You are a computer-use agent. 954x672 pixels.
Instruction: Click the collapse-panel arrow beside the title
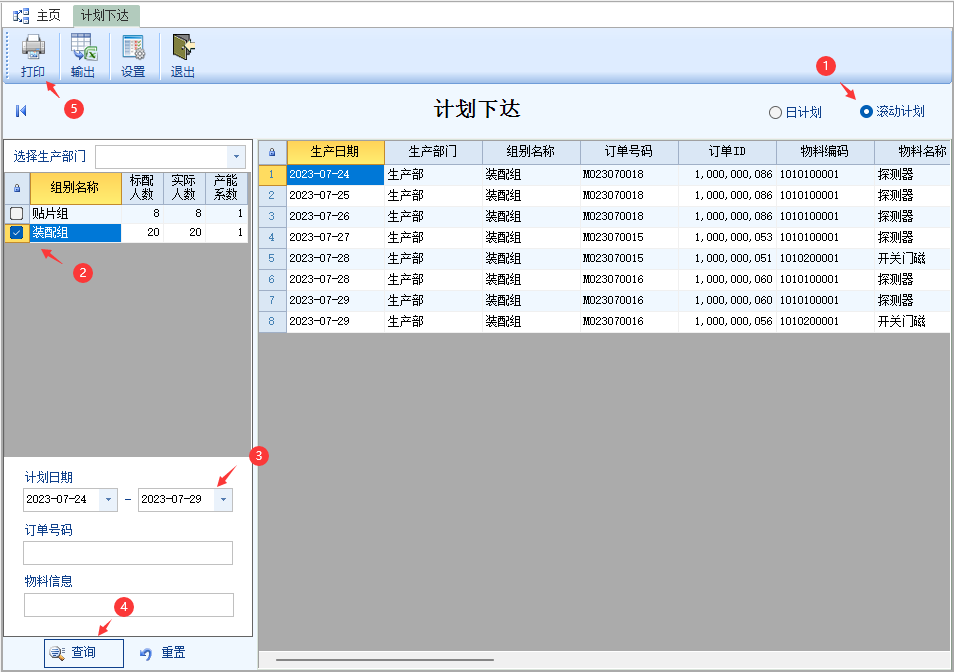coord(21,111)
